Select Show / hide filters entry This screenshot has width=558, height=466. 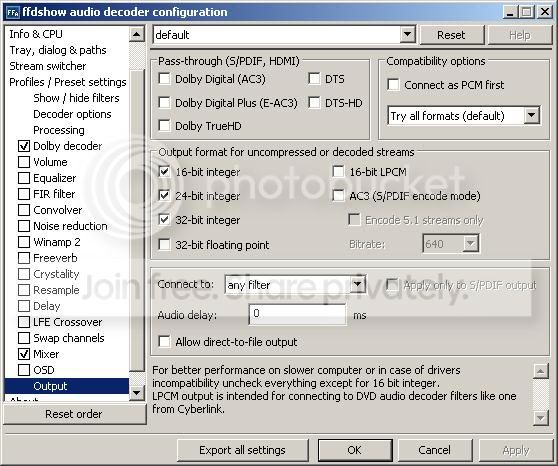point(76,98)
